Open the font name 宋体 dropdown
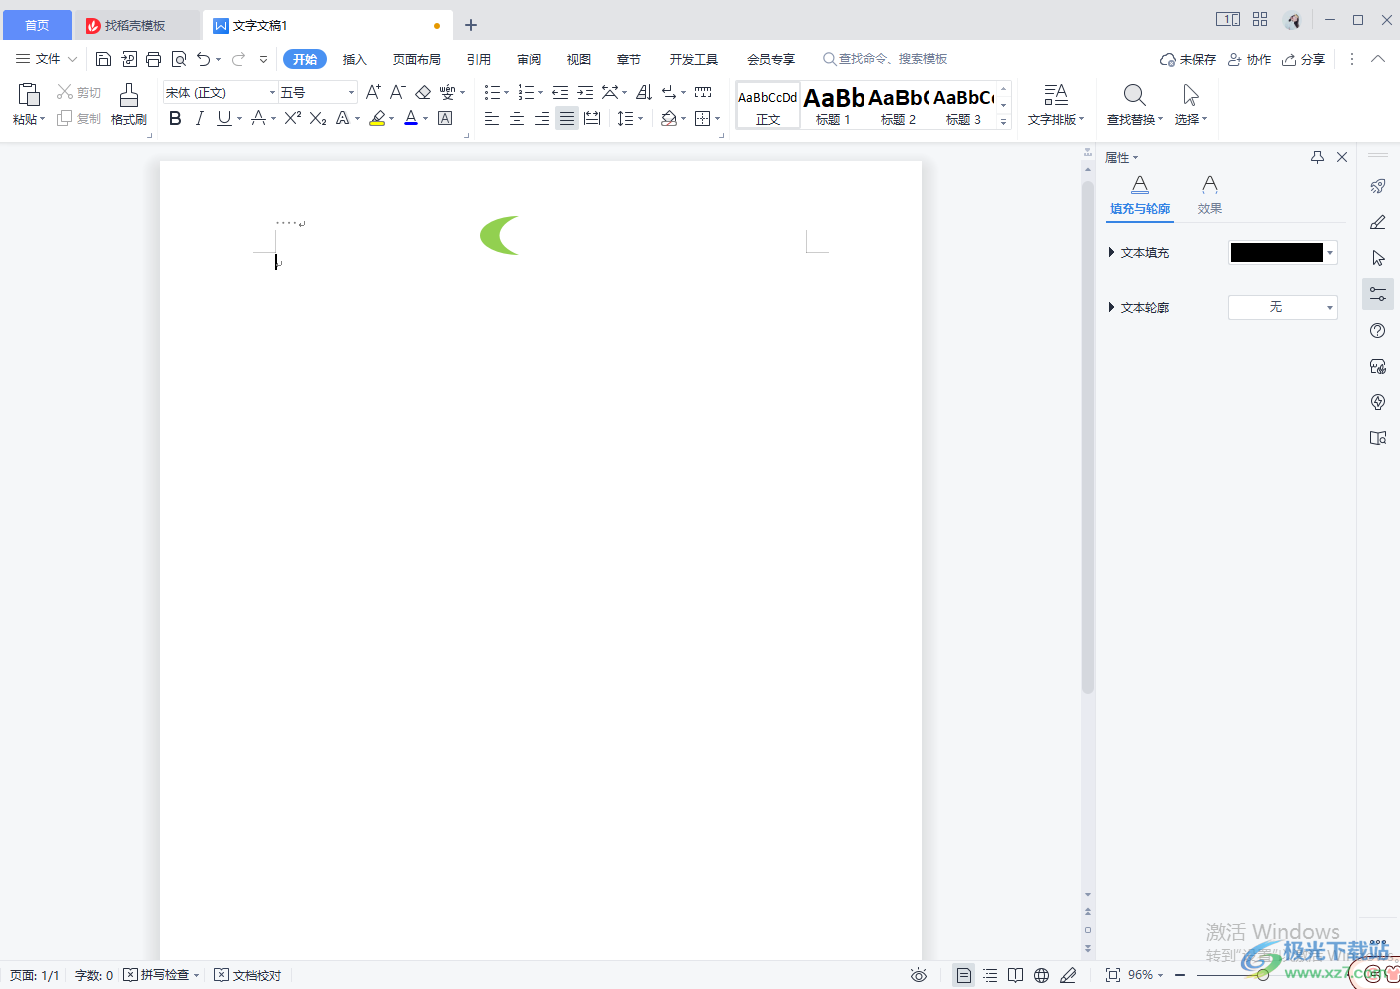Screen dimensions: 1400x989 tap(272, 92)
